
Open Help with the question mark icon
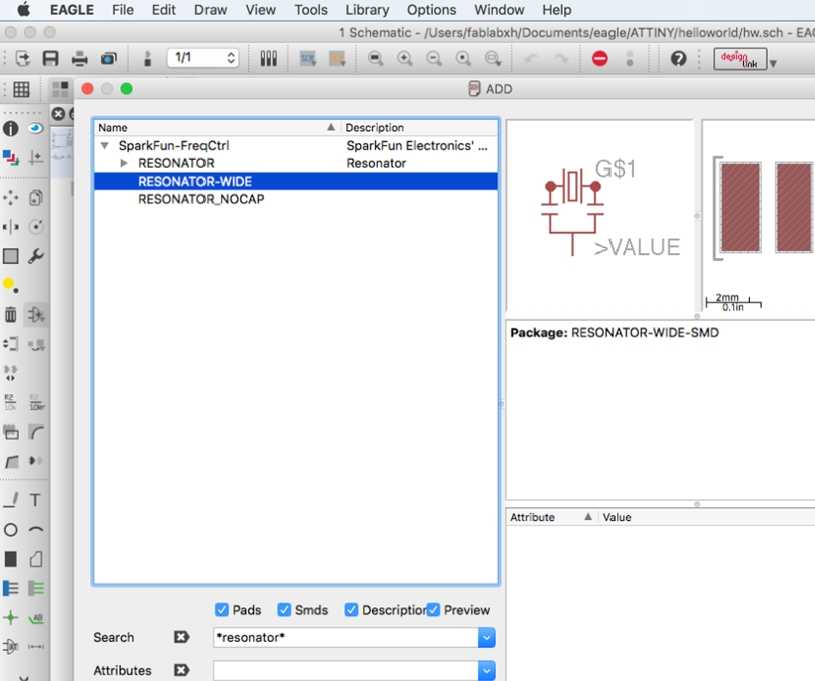pos(678,58)
